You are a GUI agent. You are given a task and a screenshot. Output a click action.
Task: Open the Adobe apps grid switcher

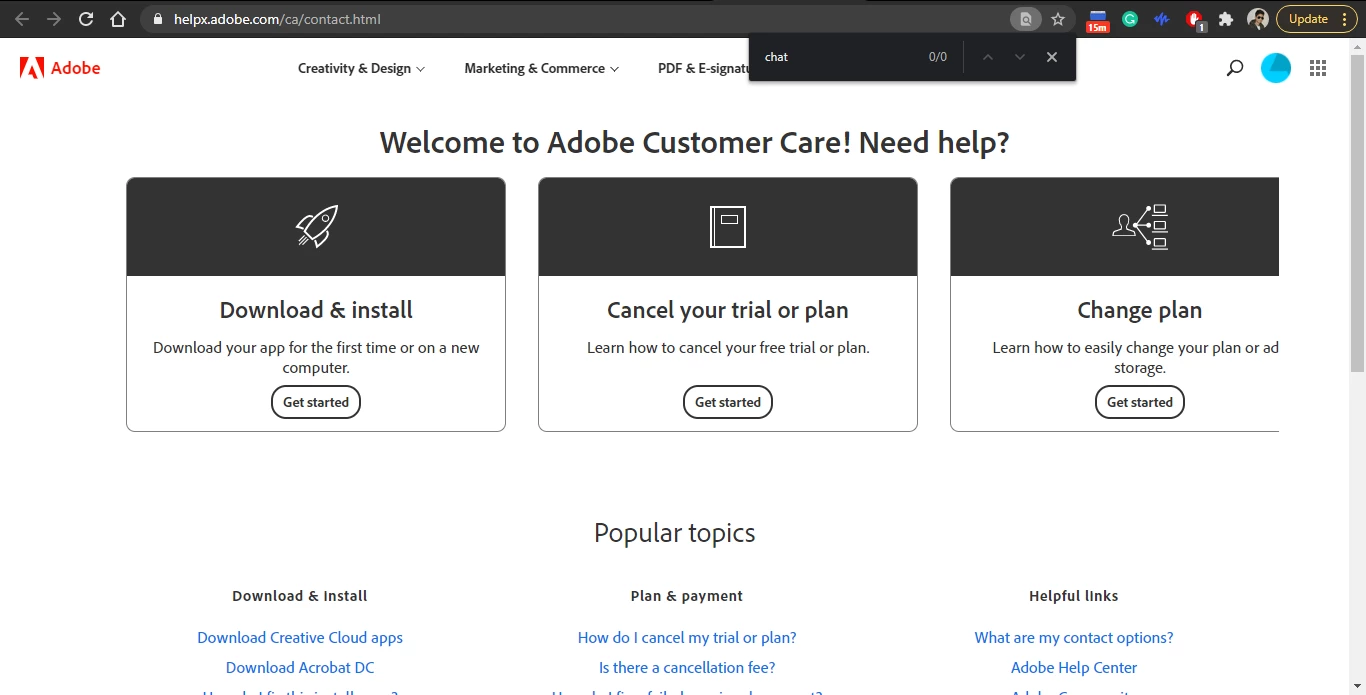1318,68
